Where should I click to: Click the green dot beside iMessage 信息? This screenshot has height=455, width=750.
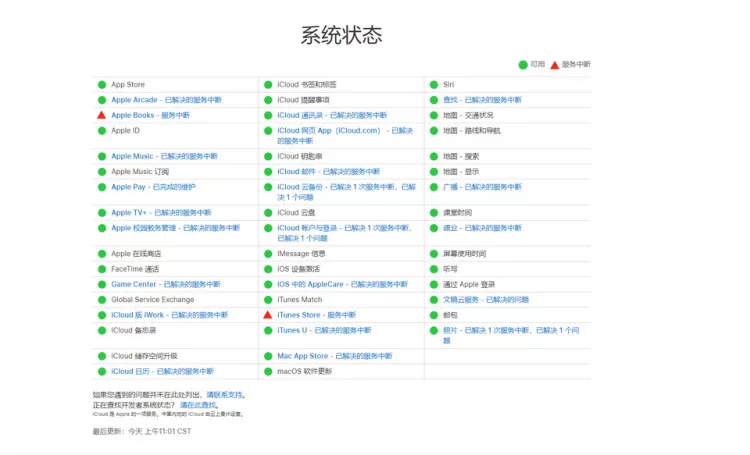point(268,254)
